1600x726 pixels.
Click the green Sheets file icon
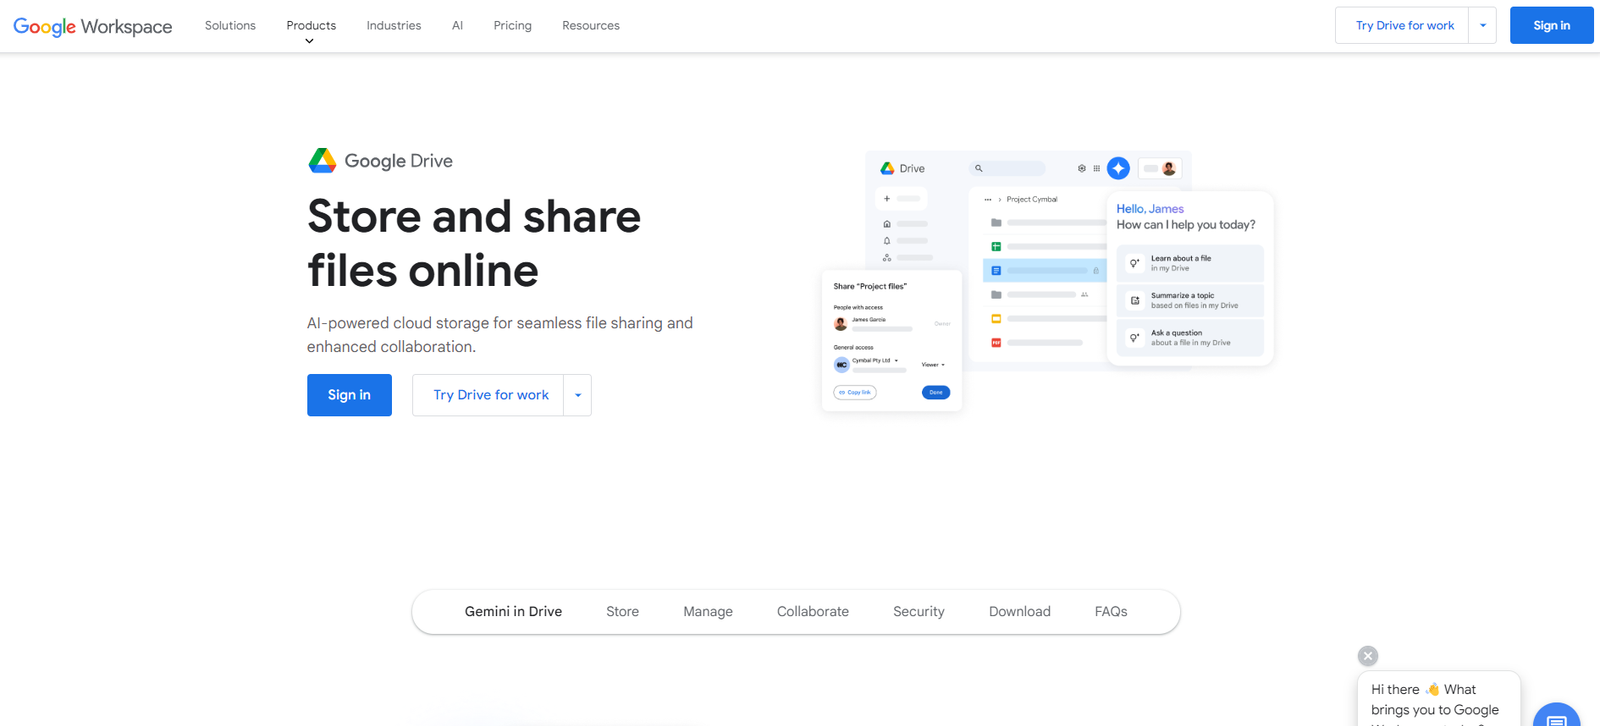coord(996,246)
